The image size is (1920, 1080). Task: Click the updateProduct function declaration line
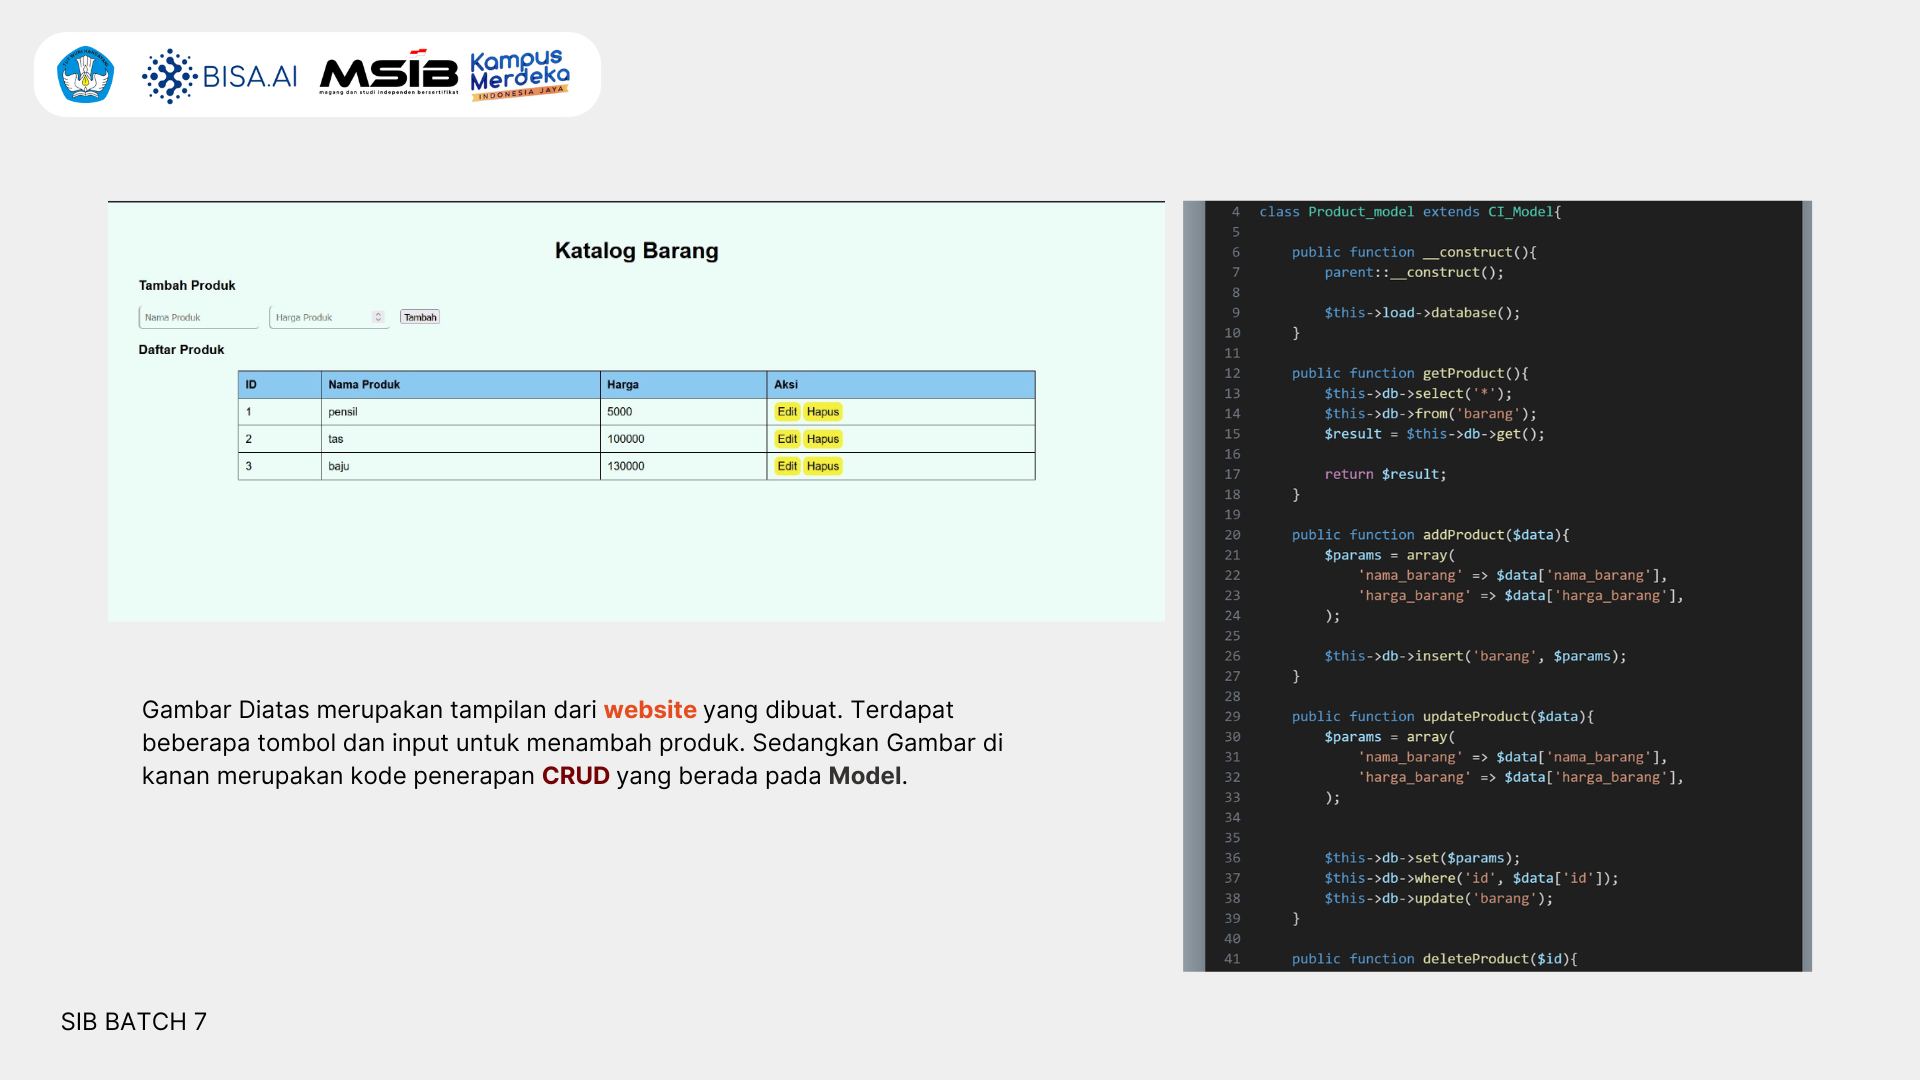point(1443,717)
